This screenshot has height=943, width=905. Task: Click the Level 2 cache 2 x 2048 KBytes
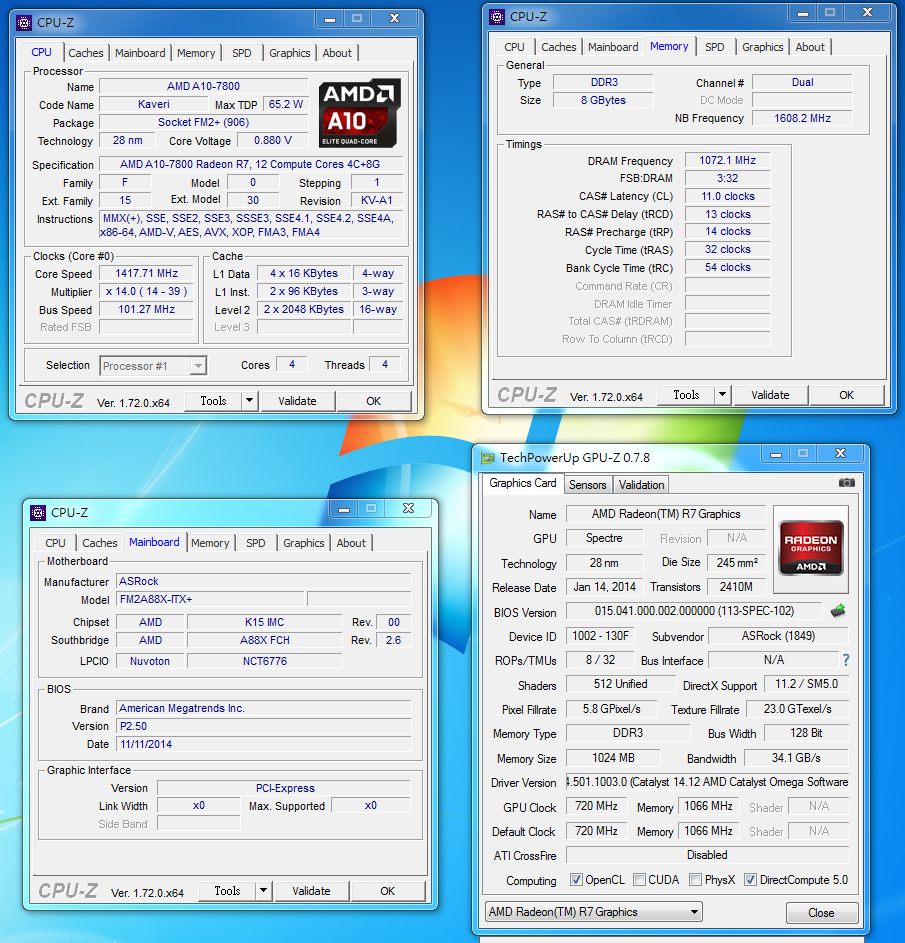304,309
